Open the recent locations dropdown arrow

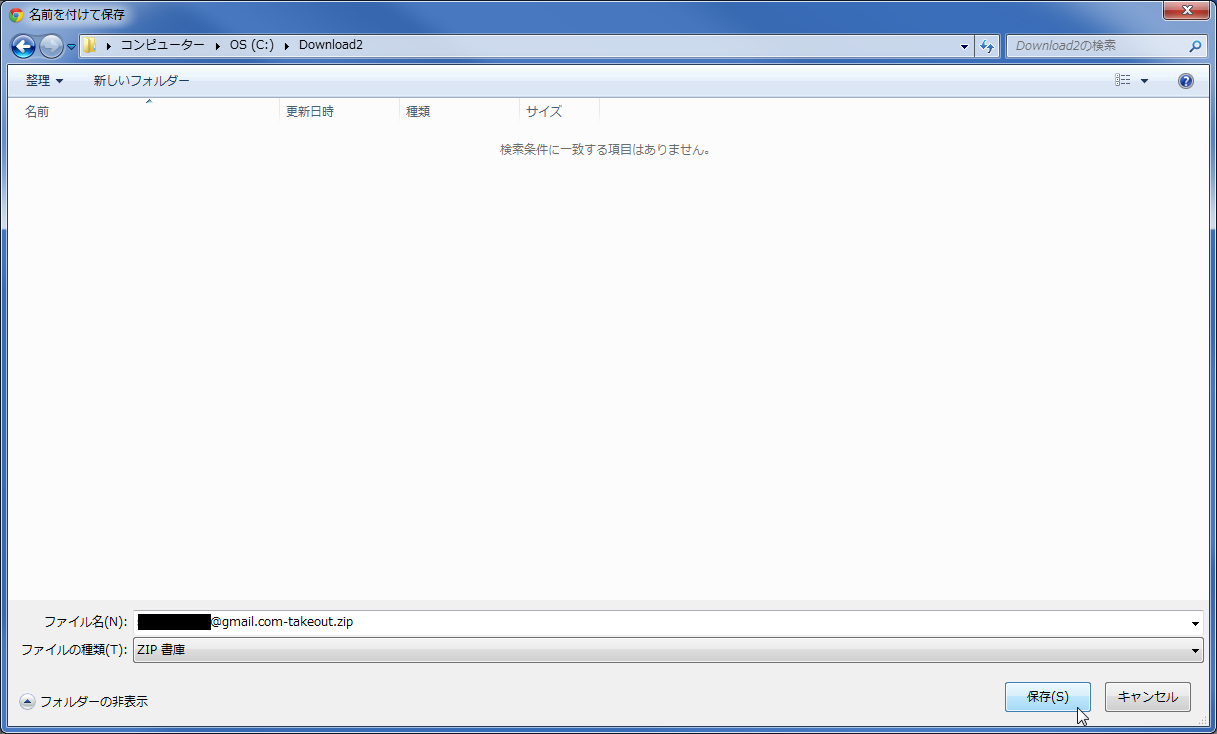click(71, 47)
